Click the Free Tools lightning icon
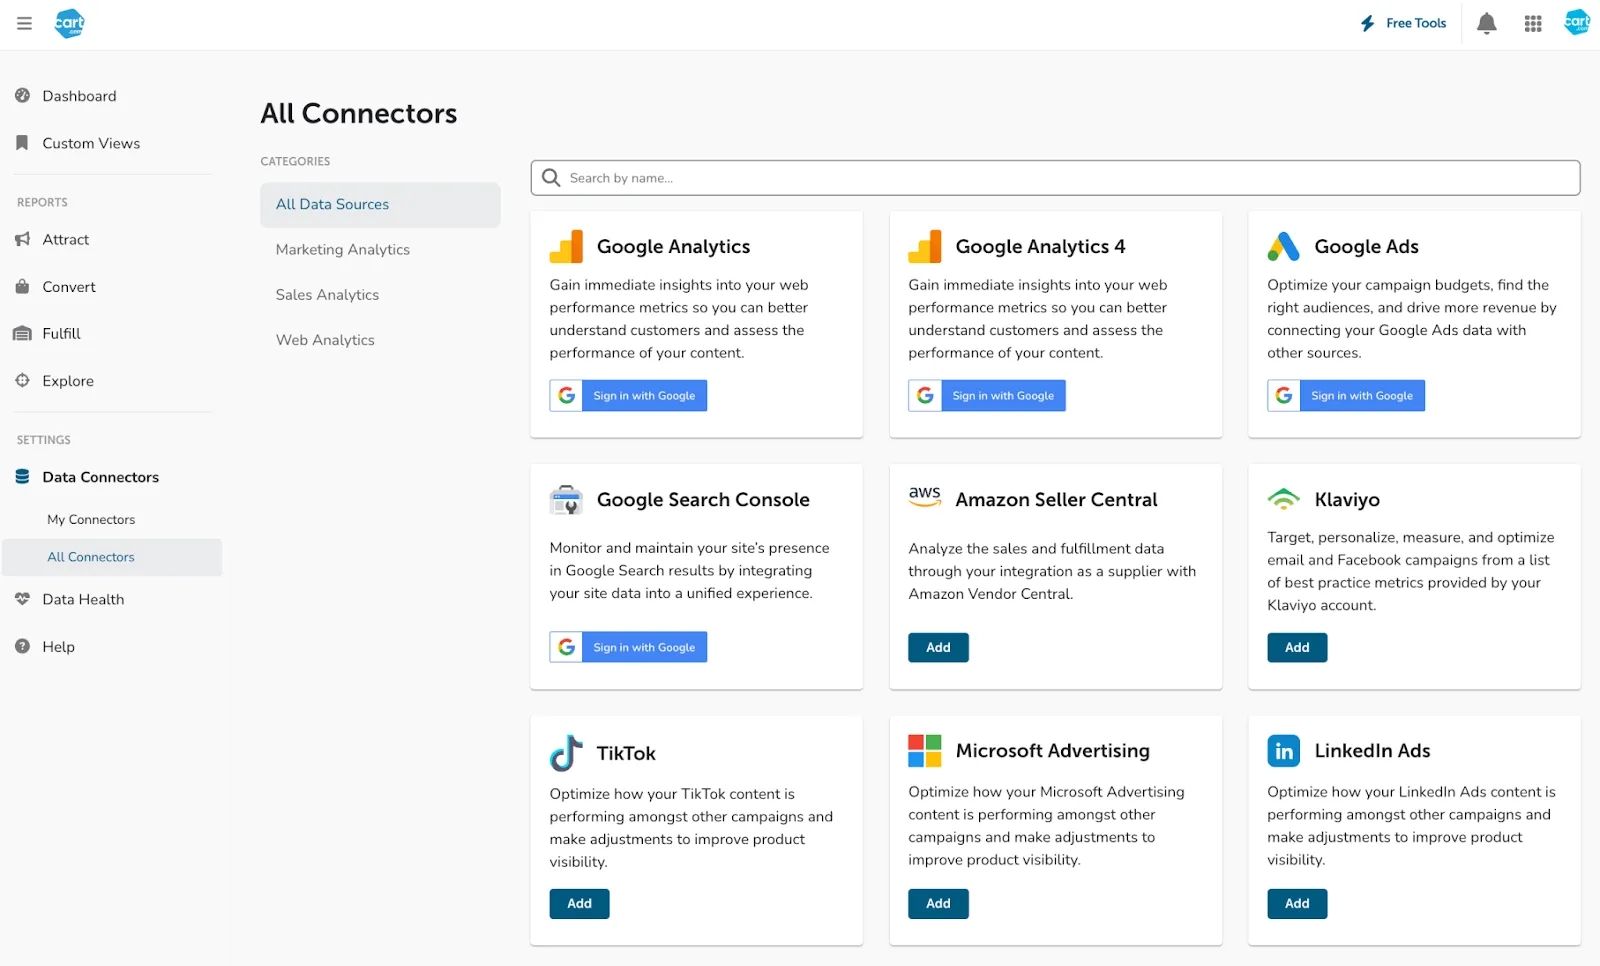The width and height of the screenshot is (1600, 966). [1368, 23]
